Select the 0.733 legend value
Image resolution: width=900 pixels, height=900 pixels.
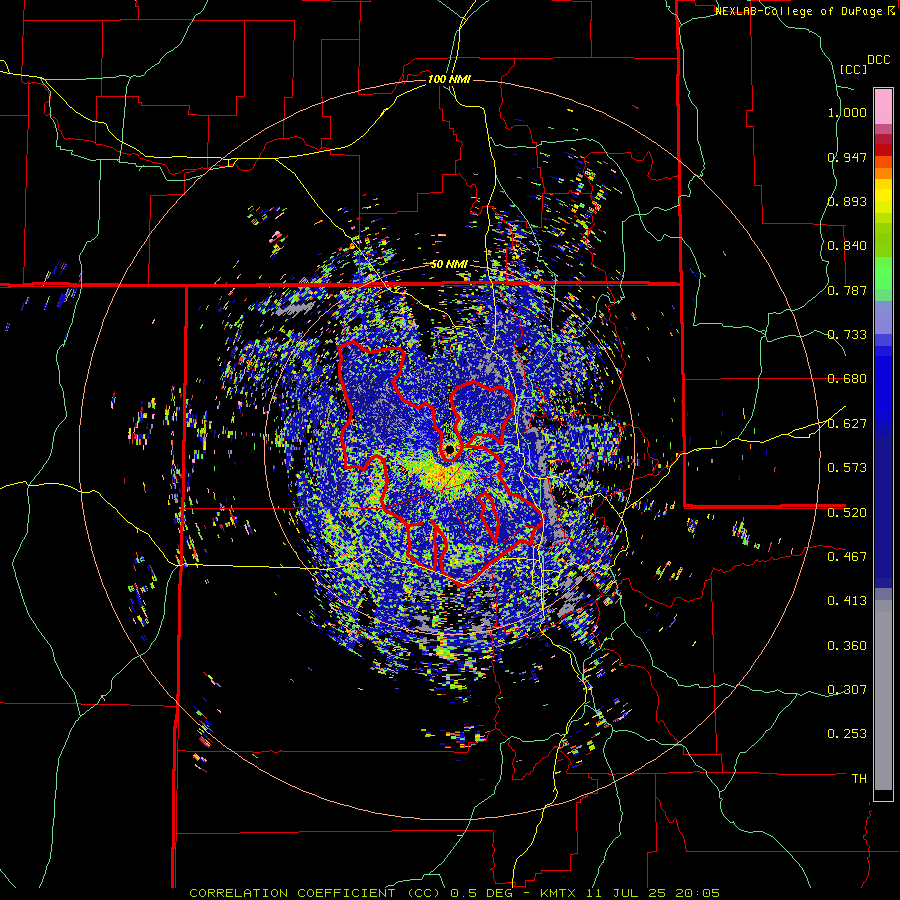847,335
